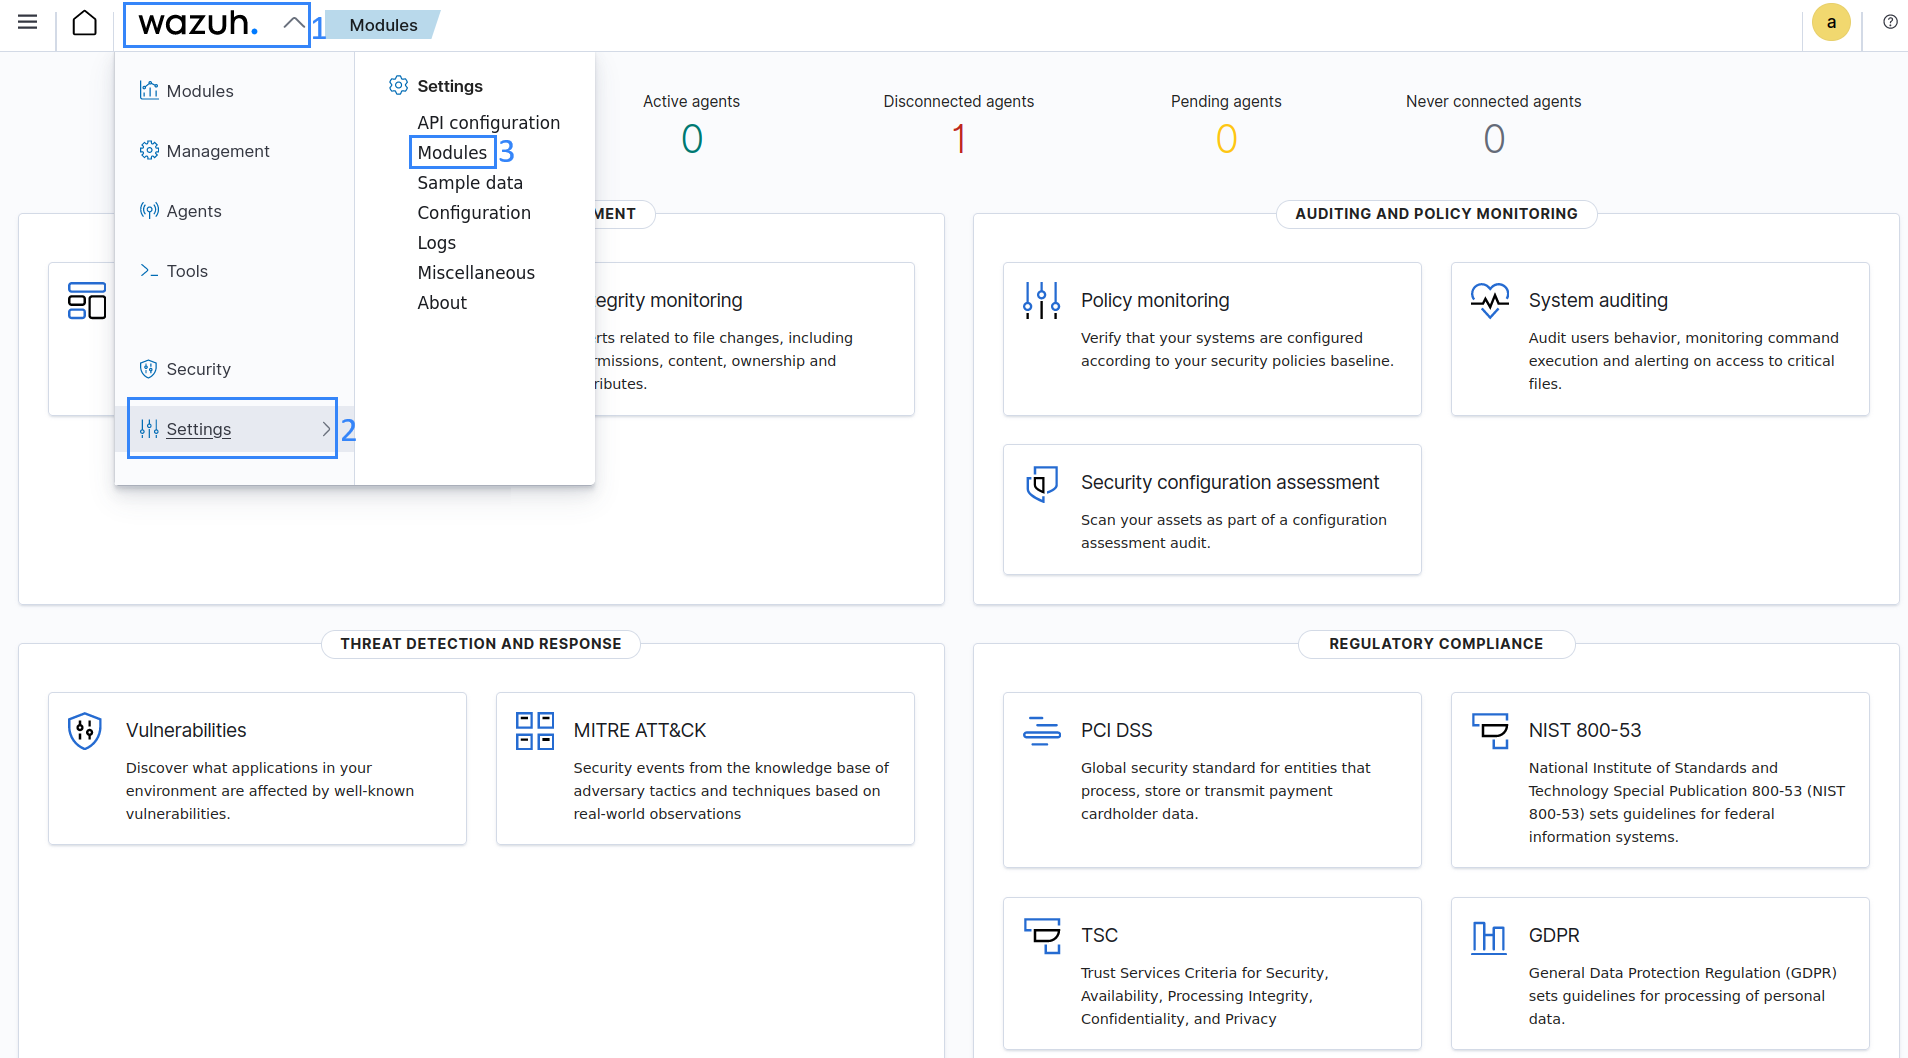Open the About page
The image size is (1908, 1058).
coord(442,303)
